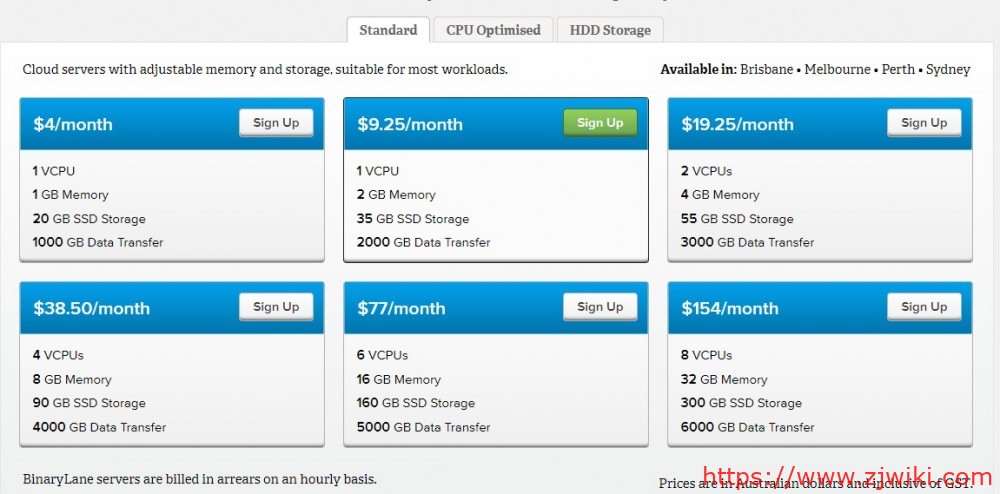The height and width of the screenshot is (494, 1000).
Task: Click the $4/month price heading
Action: coord(73,125)
